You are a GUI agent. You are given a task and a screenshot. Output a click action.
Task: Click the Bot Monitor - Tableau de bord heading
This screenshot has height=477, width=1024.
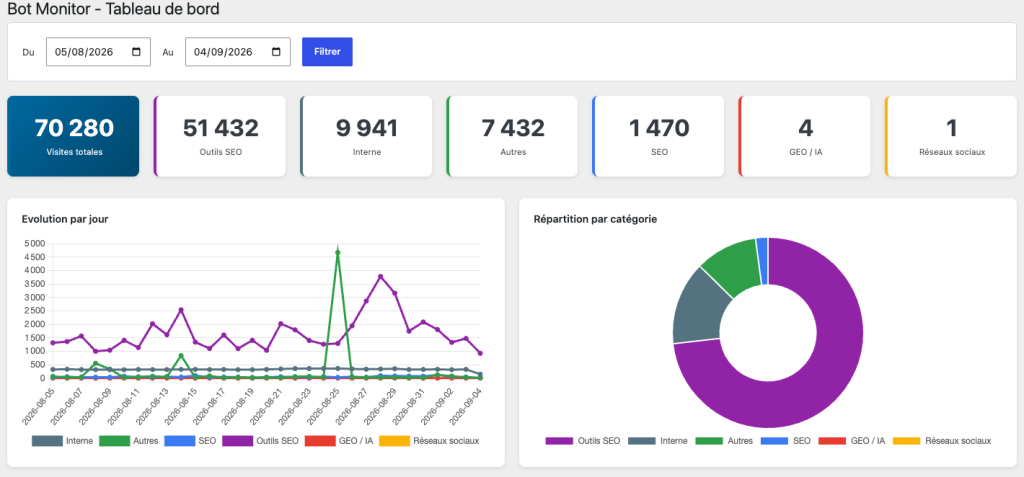pyautogui.click(x=113, y=9)
